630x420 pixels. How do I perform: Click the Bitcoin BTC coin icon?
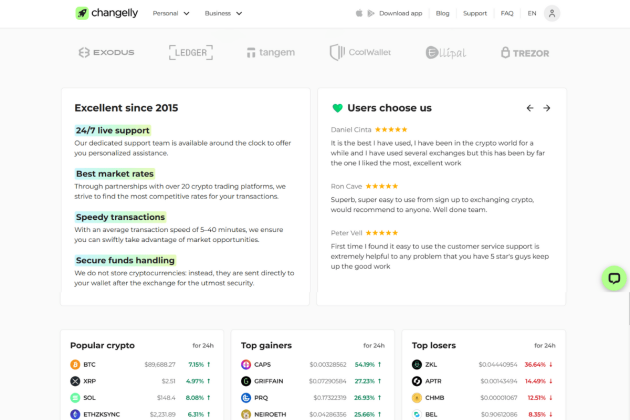(75, 364)
